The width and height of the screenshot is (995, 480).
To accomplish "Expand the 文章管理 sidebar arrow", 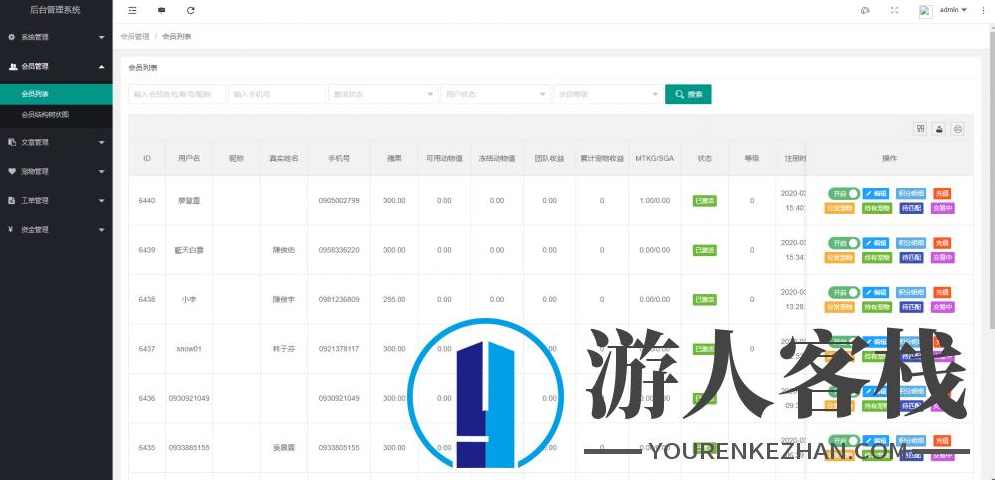I will click(102, 142).
